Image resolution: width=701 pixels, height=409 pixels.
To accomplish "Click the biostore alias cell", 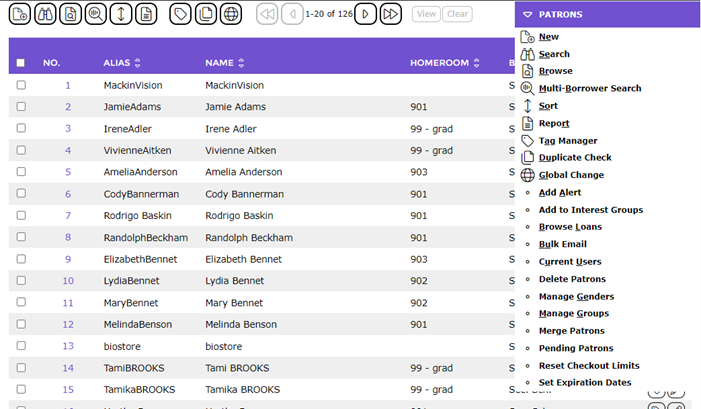I will tap(122, 346).
